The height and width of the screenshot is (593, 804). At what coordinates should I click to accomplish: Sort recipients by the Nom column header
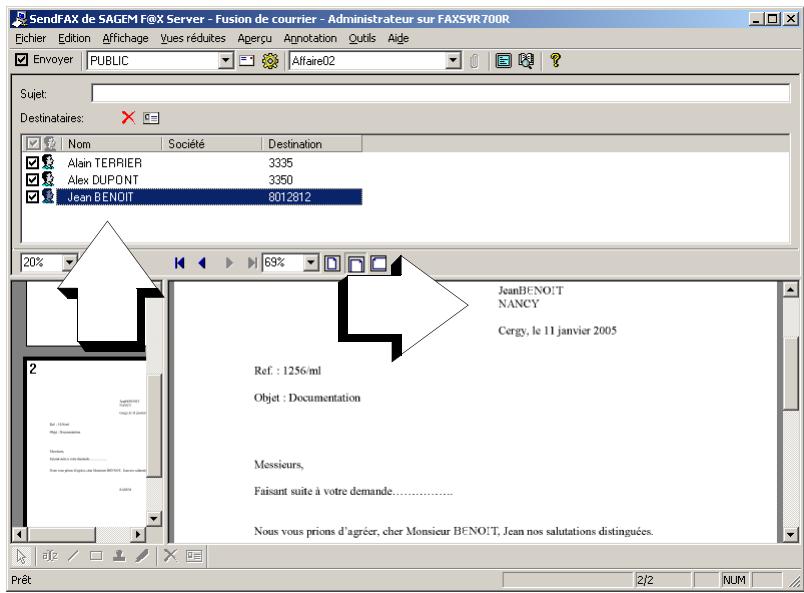coord(111,144)
